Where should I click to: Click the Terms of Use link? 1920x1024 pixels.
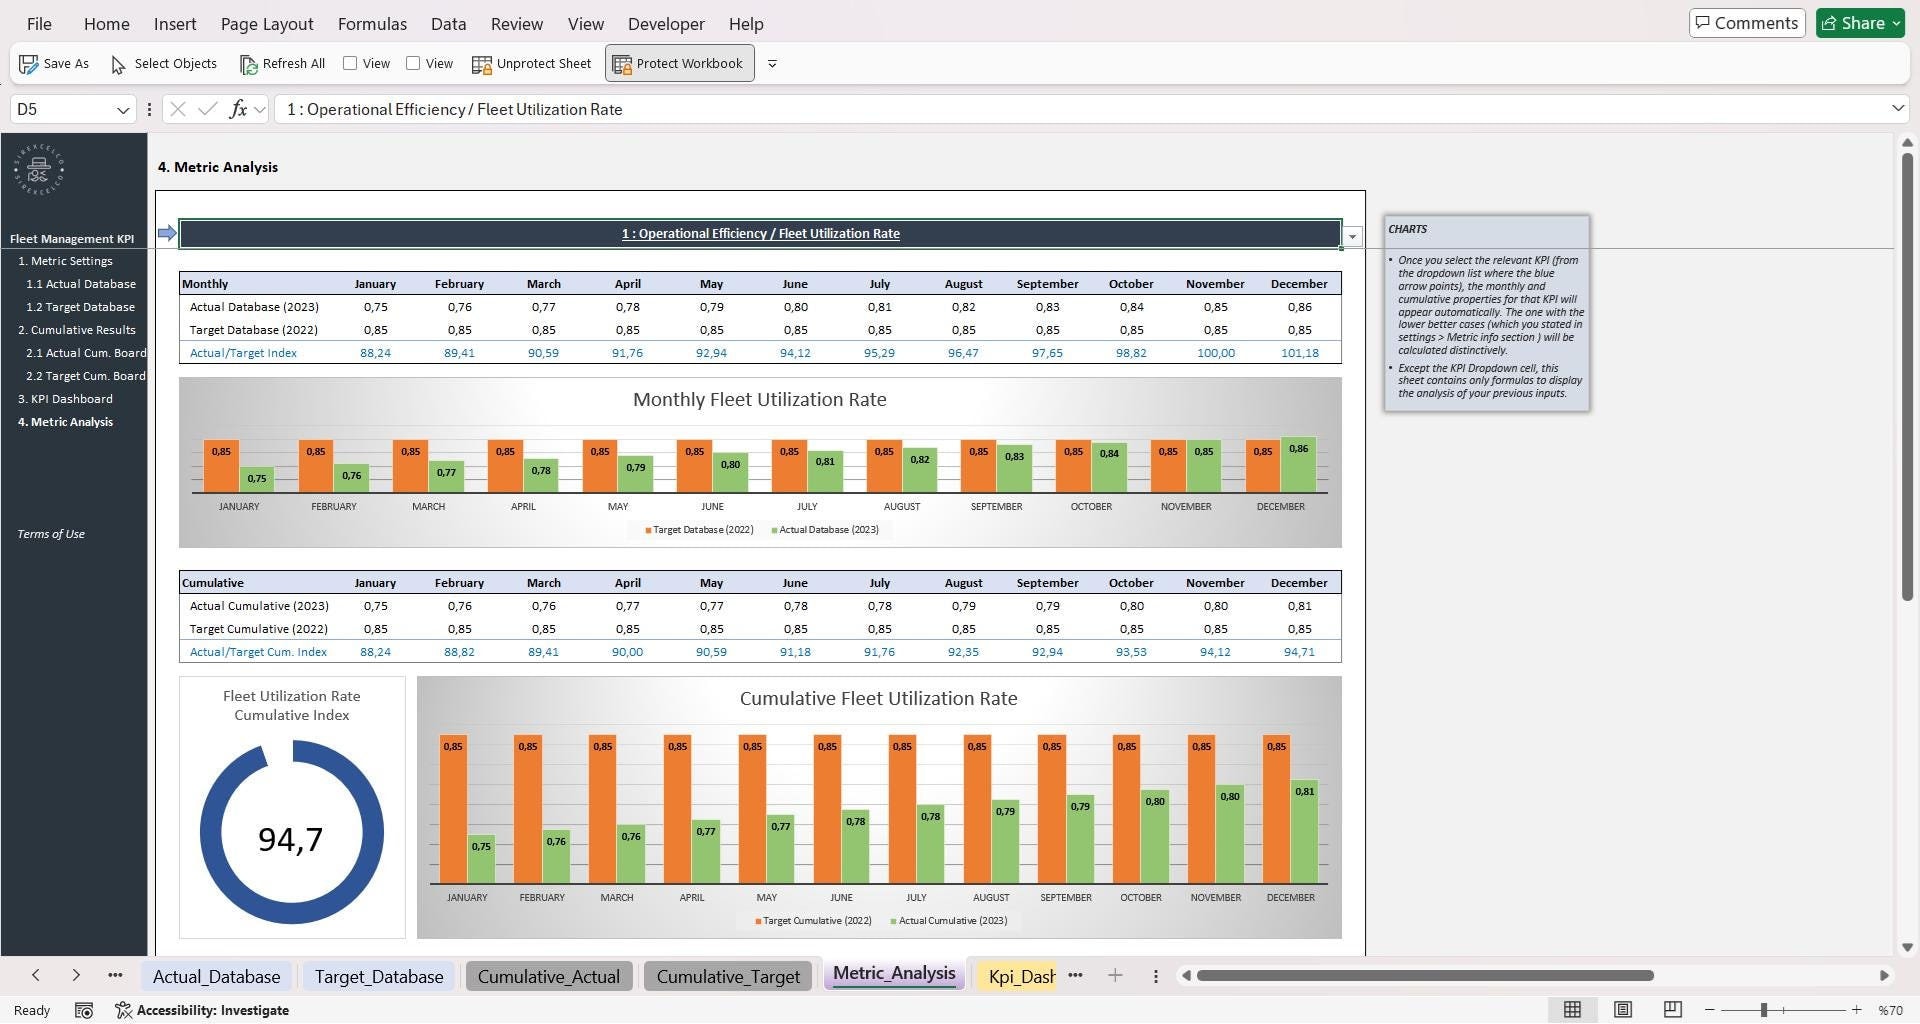(x=50, y=533)
